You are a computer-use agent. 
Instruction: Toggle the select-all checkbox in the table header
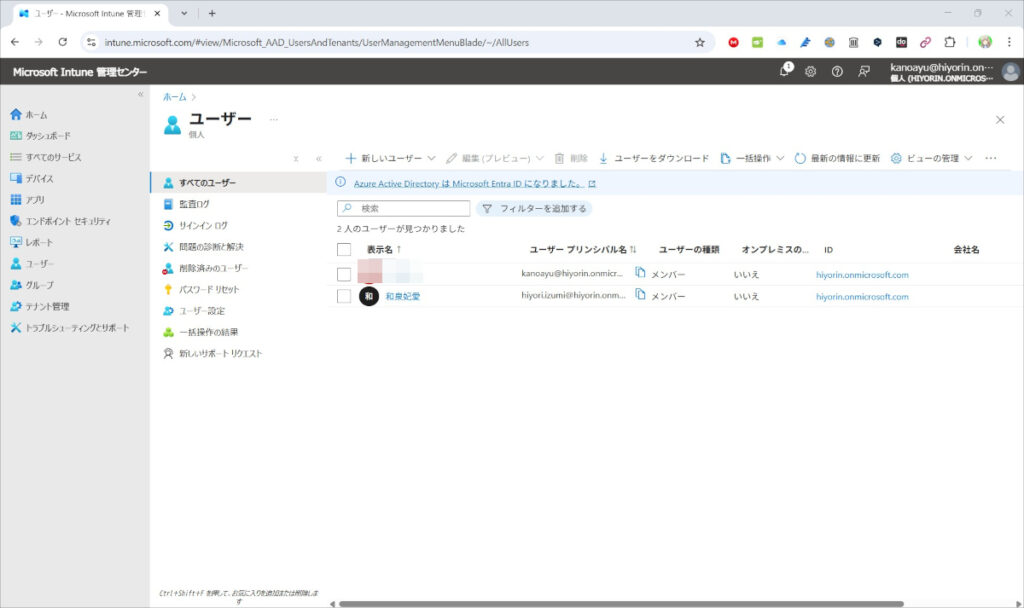click(344, 249)
